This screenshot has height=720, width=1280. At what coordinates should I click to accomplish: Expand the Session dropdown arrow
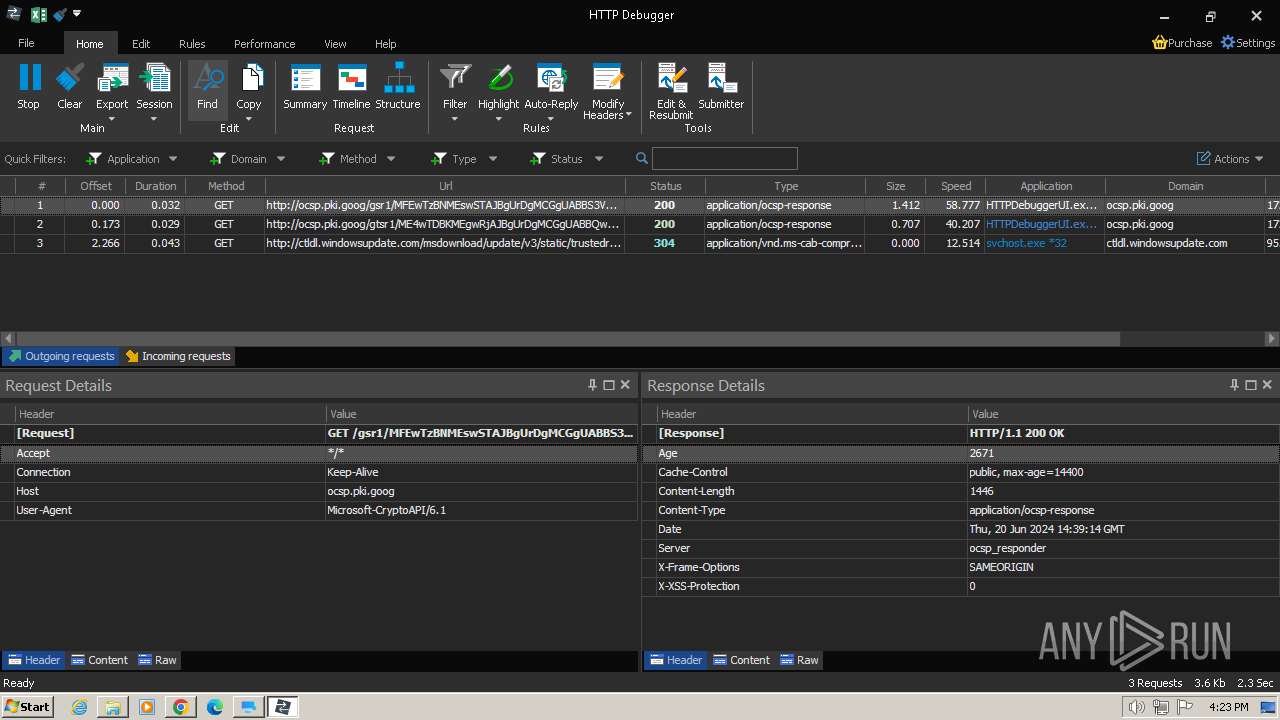[x=154, y=119]
